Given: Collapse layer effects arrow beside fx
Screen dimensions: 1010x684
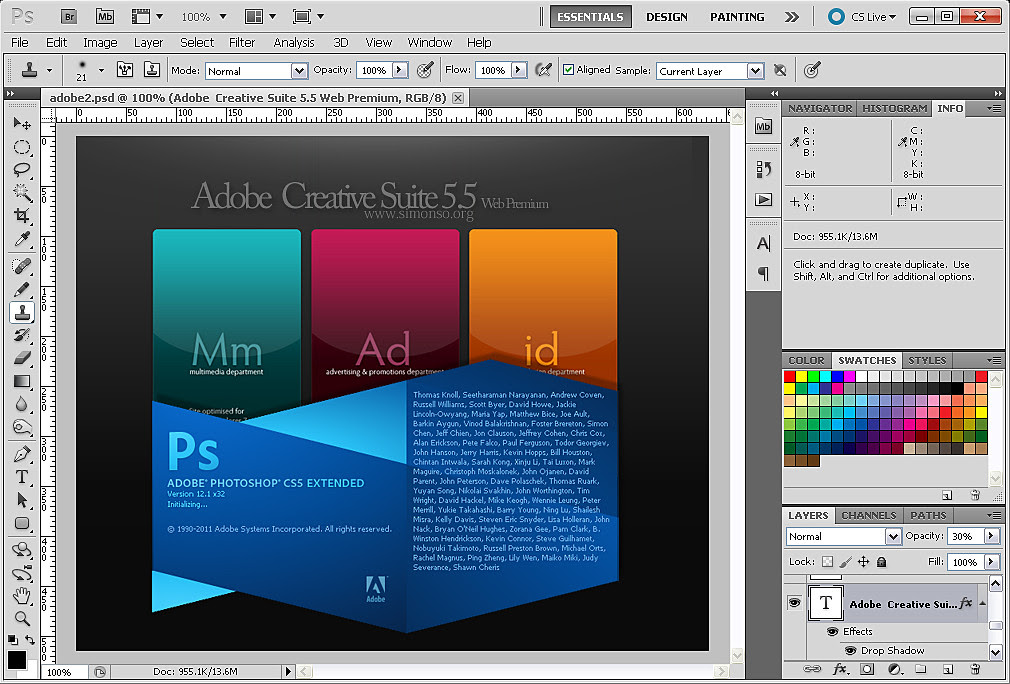Looking at the screenshot, I should [983, 603].
